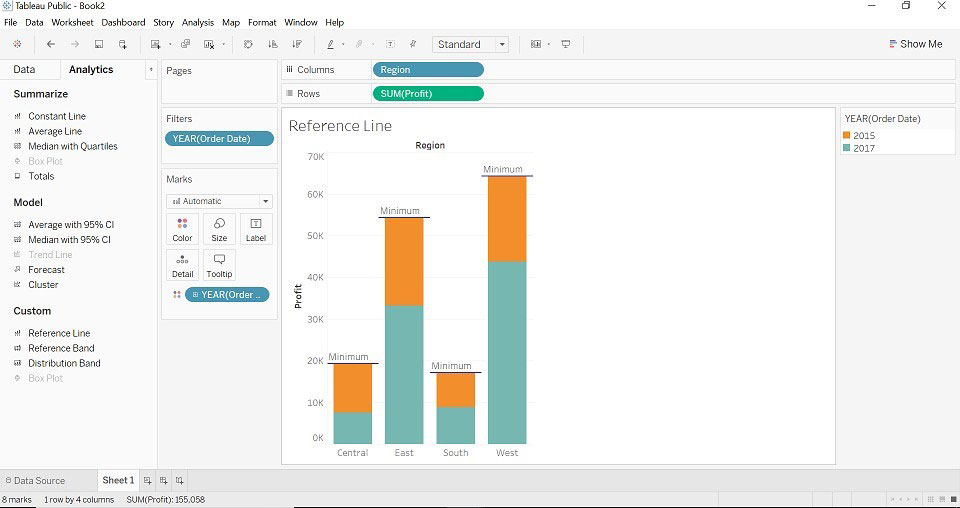Select Forecast under Model
960x508 pixels.
tap(47, 270)
